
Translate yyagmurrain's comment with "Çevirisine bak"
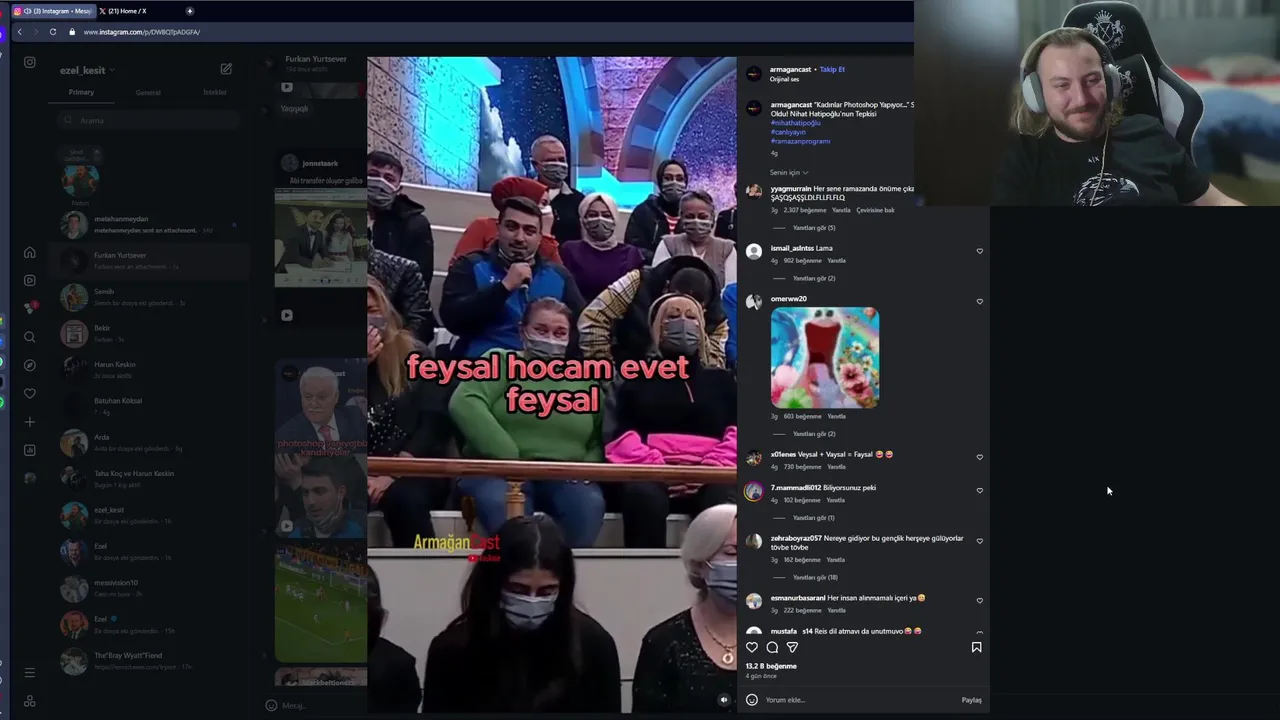(x=875, y=211)
